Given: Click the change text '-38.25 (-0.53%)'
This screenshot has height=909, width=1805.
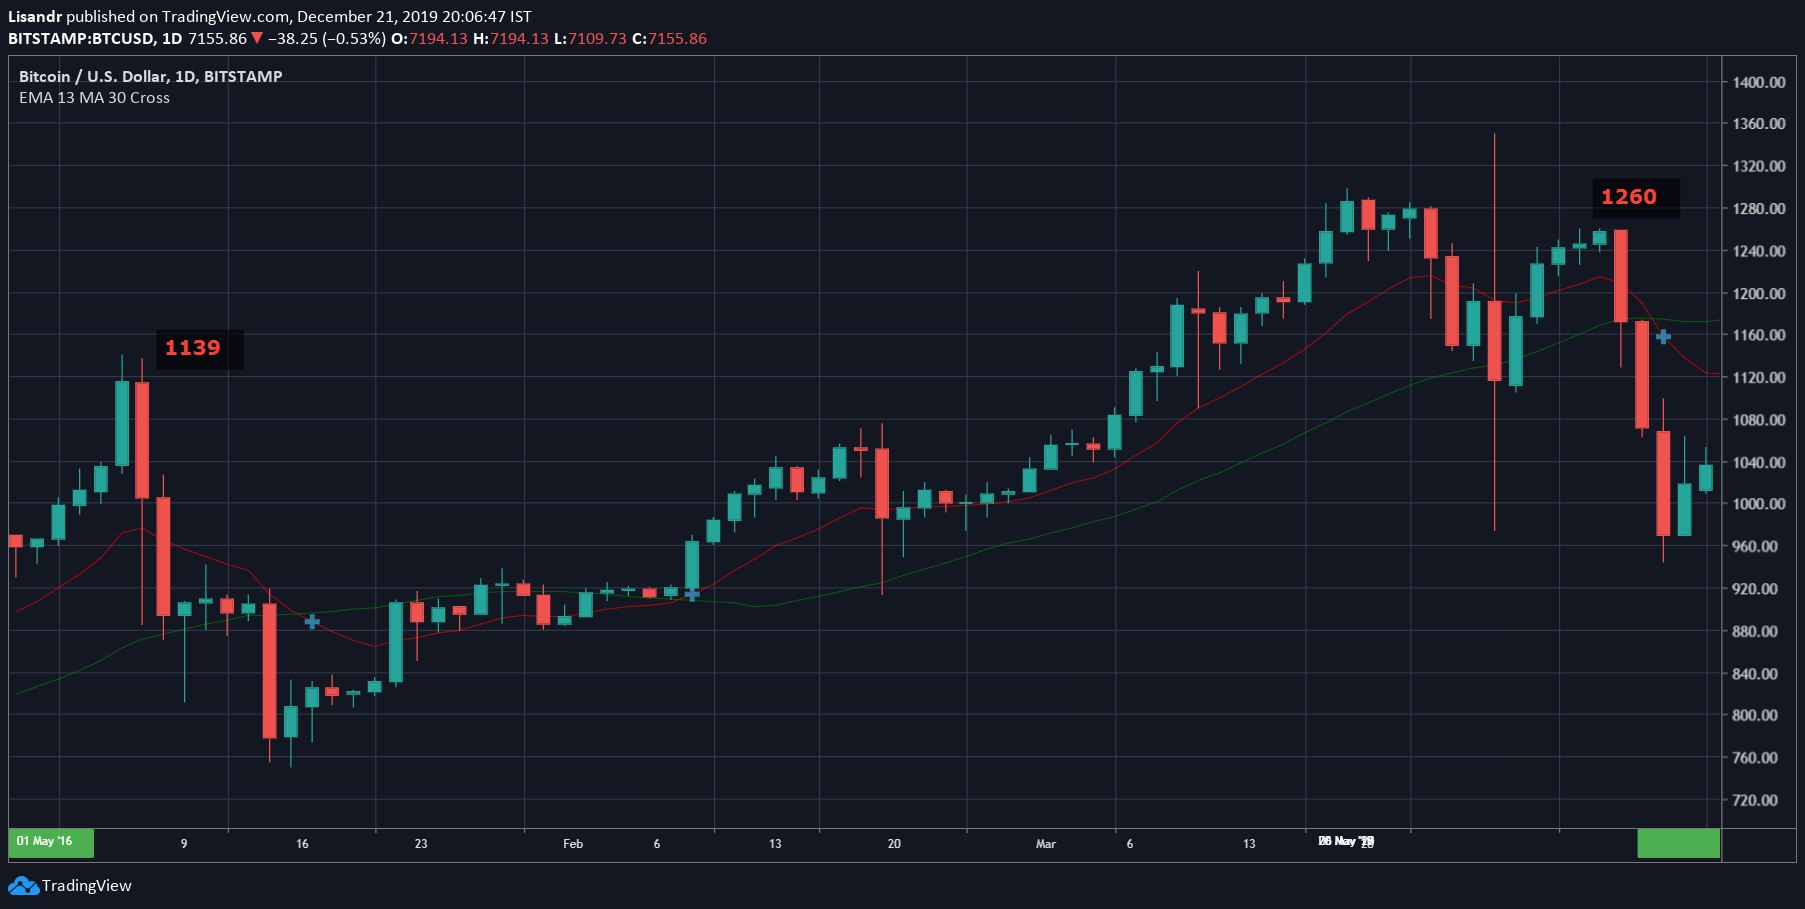Looking at the screenshot, I should [326, 39].
